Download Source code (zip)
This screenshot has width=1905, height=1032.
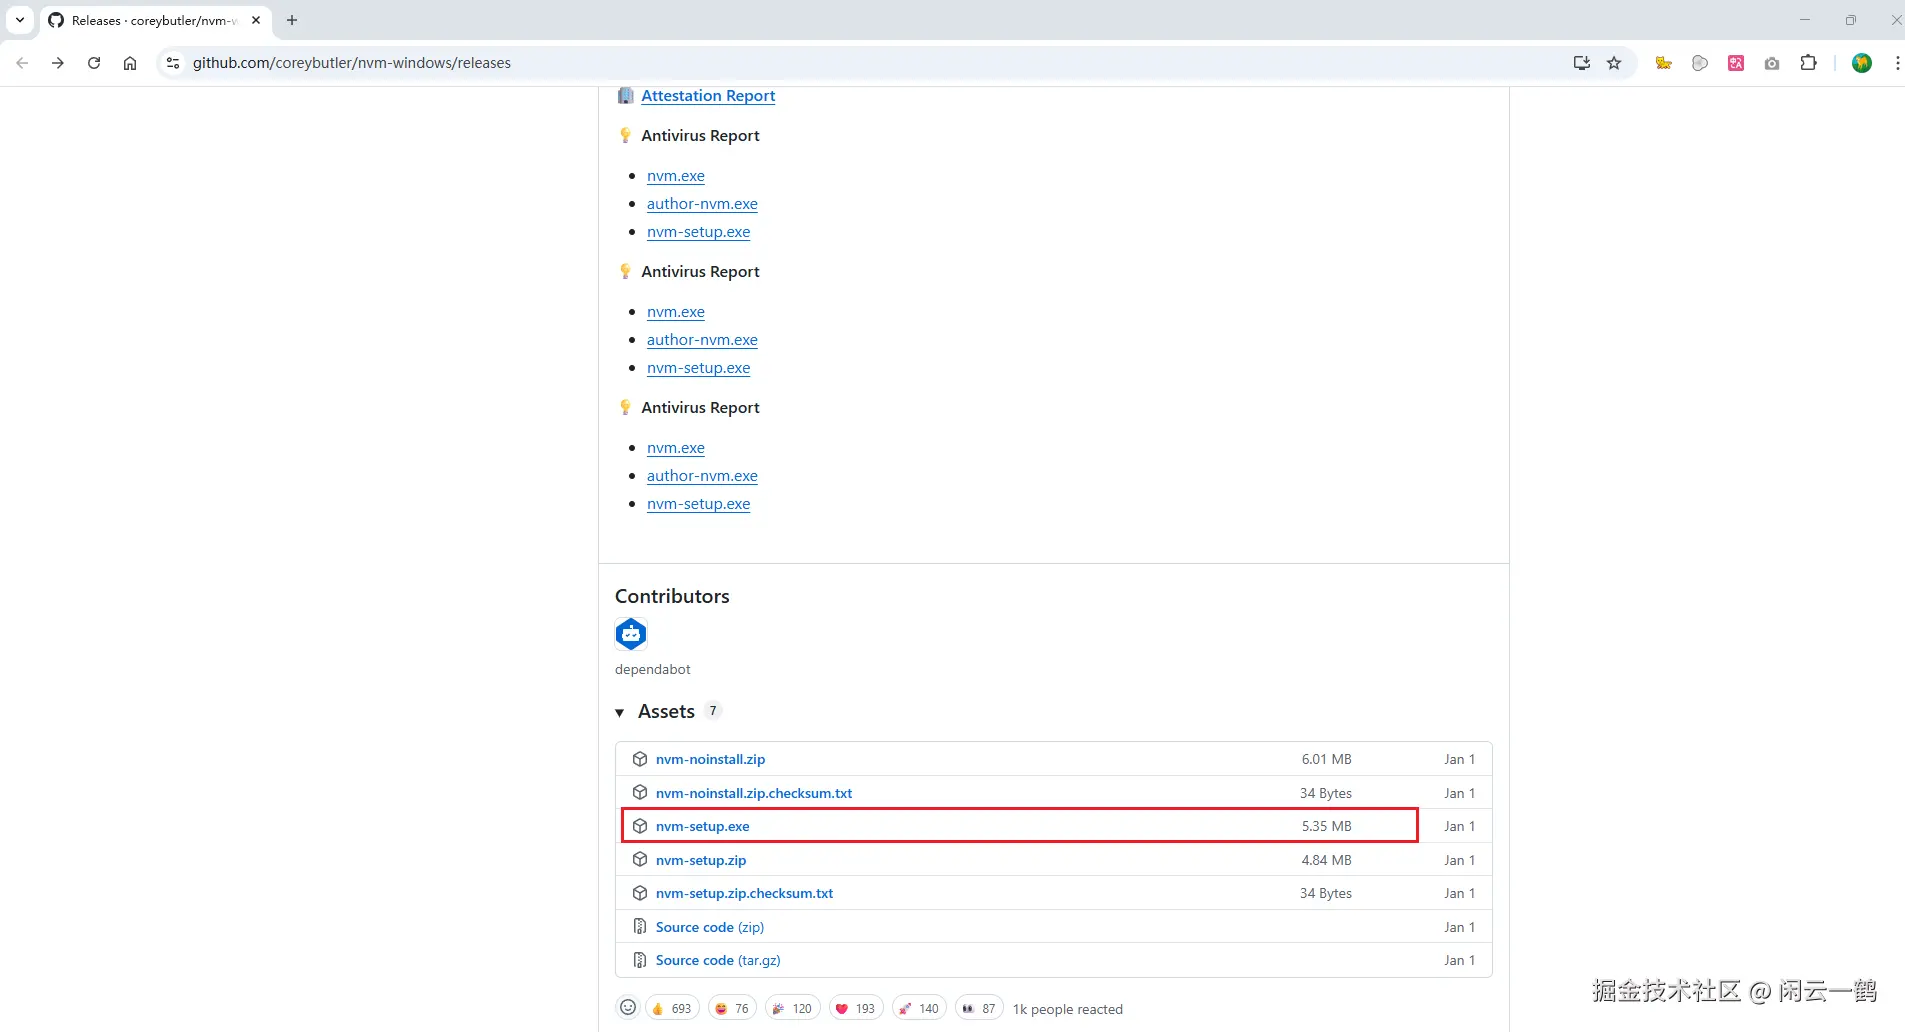pyautogui.click(x=710, y=927)
